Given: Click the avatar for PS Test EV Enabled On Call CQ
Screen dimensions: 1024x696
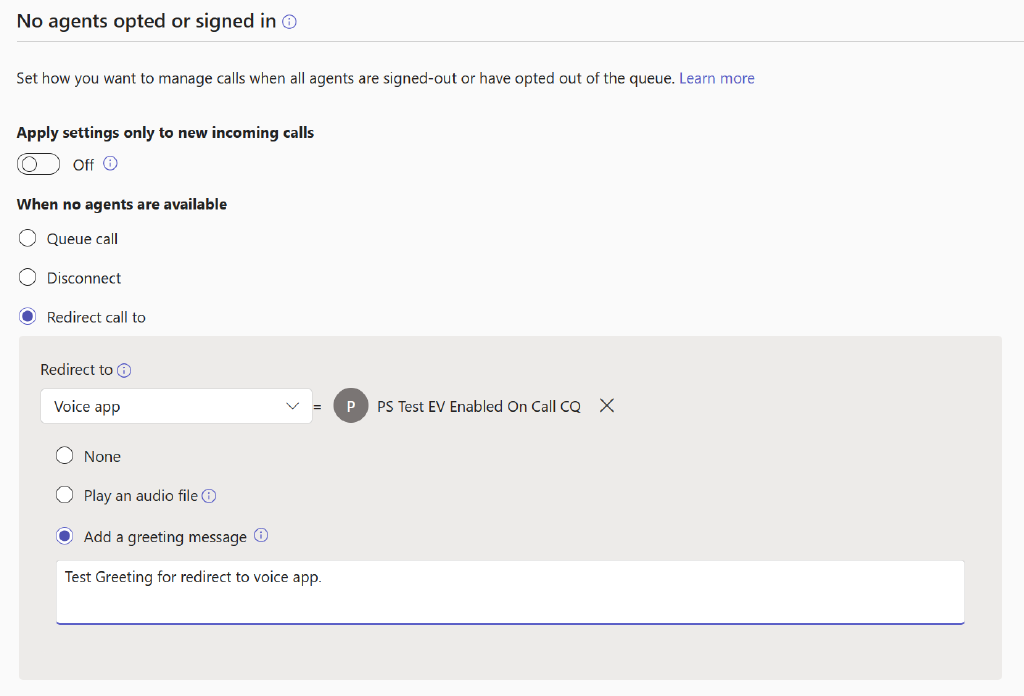Looking at the screenshot, I should [x=351, y=406].
